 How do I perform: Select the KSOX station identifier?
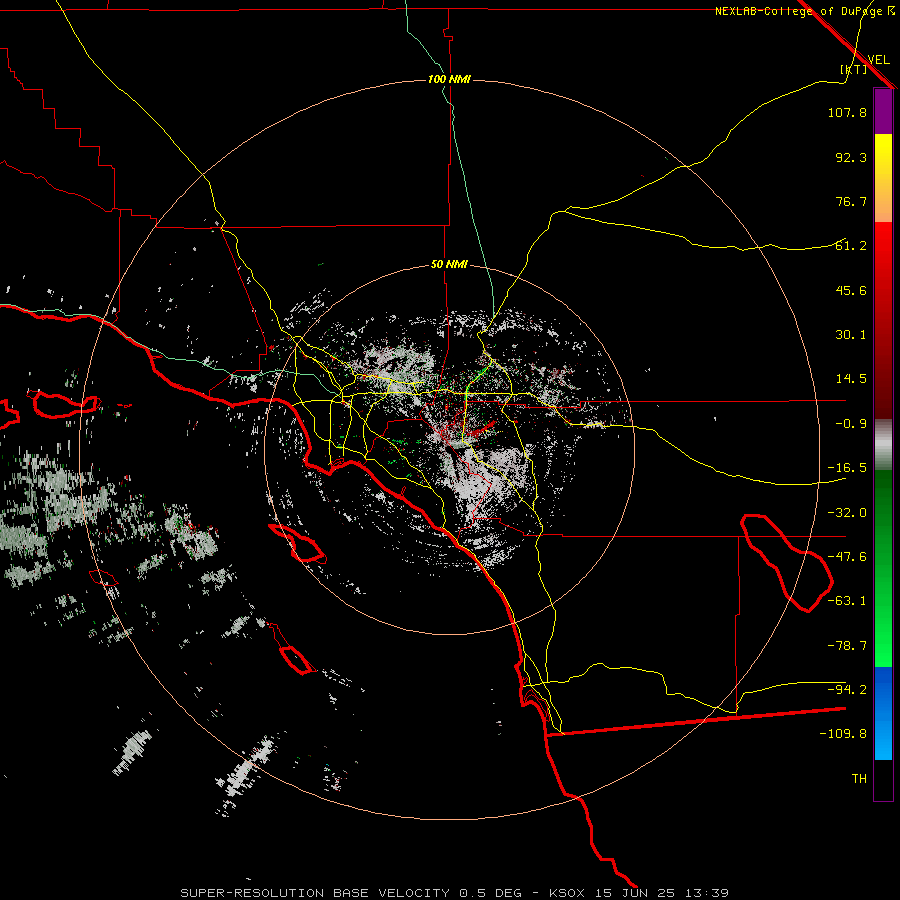[x=567, y=893]
